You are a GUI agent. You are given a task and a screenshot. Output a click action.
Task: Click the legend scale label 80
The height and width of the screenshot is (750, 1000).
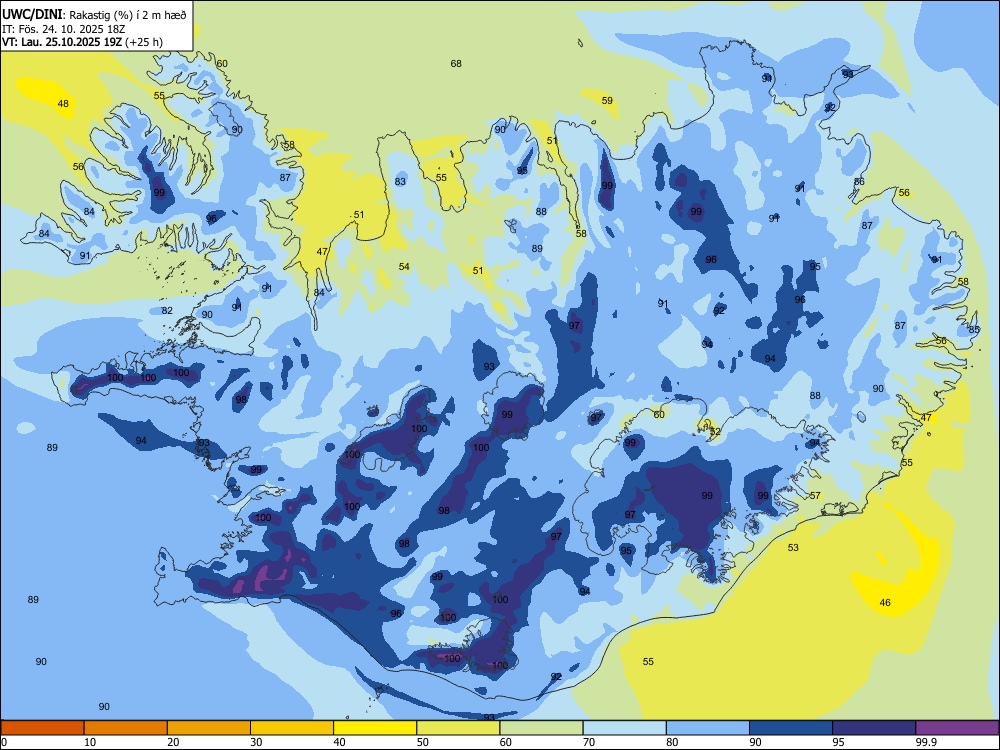pos(672,742)
